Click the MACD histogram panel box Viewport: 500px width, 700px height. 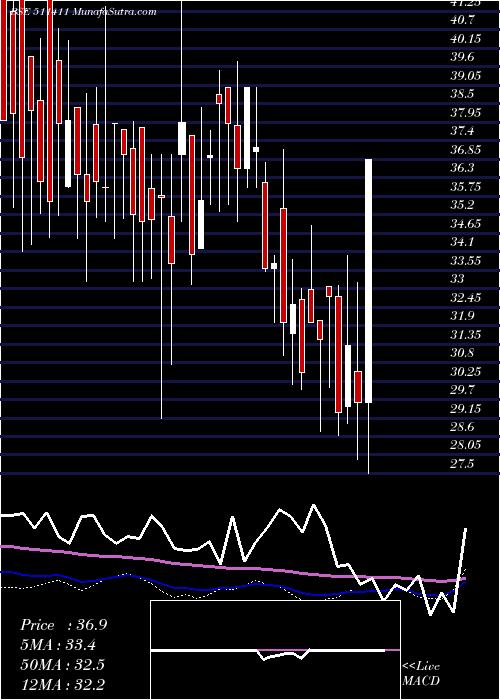click(275, 650)
